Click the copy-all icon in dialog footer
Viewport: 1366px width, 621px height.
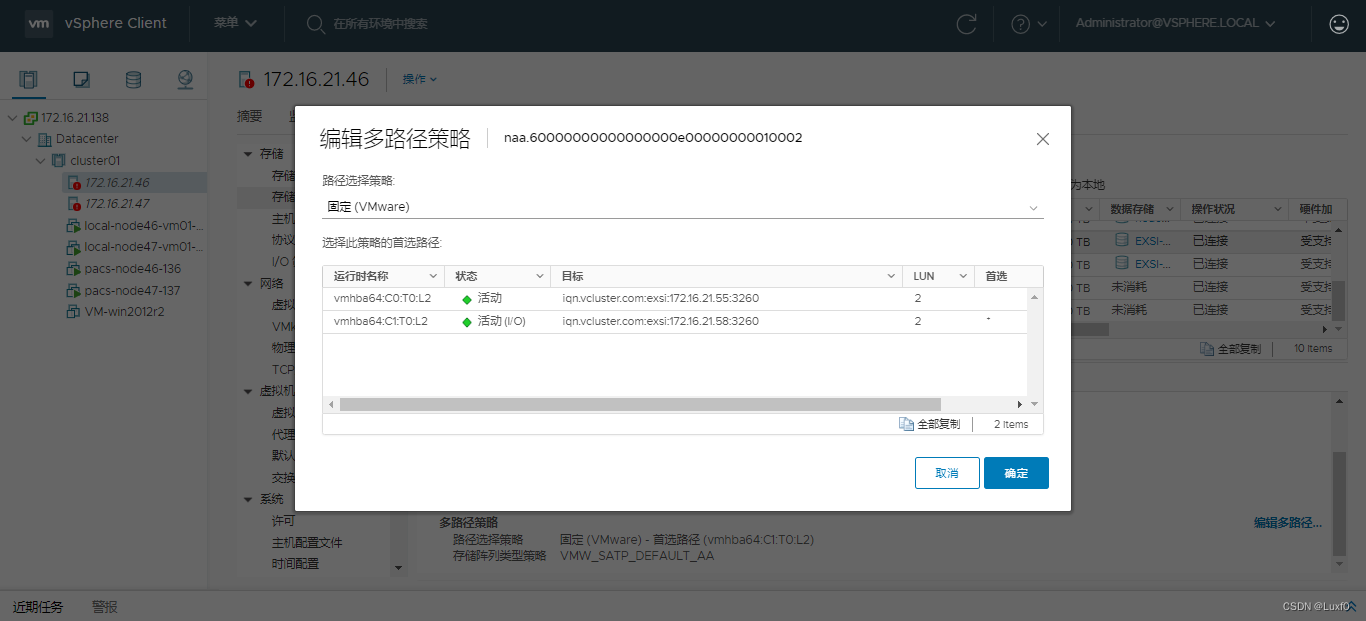click(x=906, y=424)
